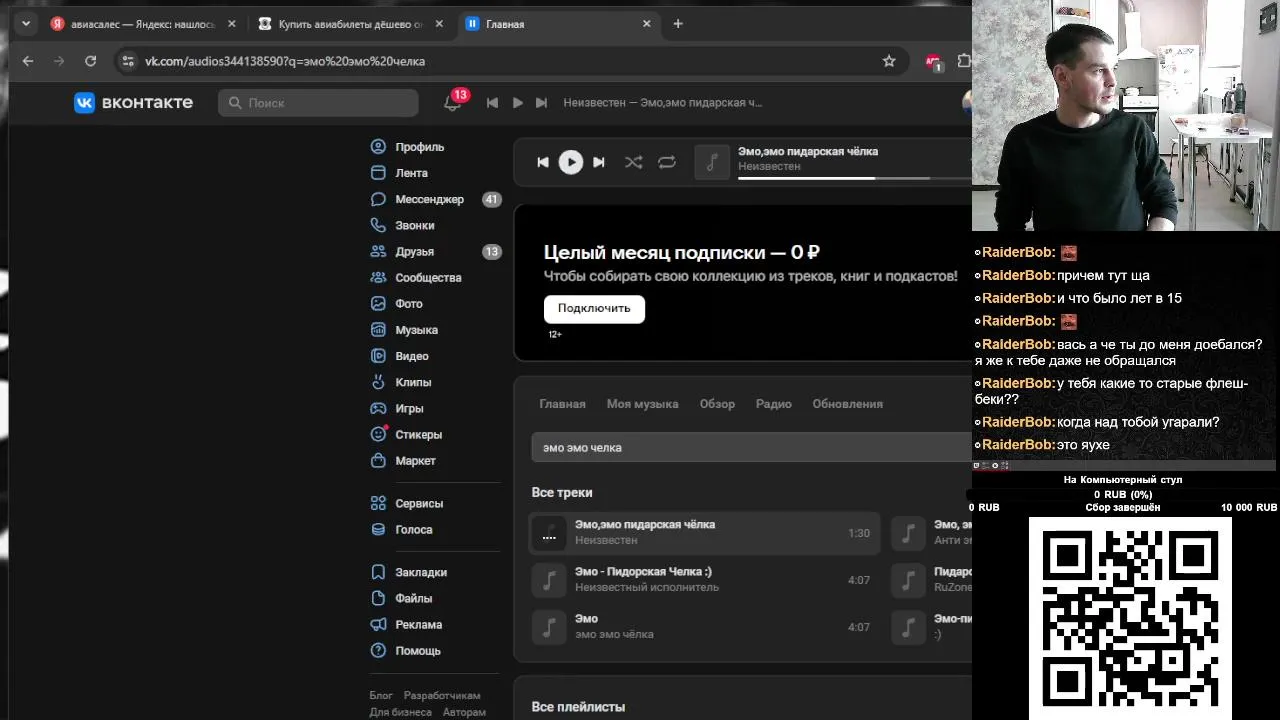The height and width of the screenshot is (720, 1280).
Task: Click the notifications bell icon
Action: (452, 102)
